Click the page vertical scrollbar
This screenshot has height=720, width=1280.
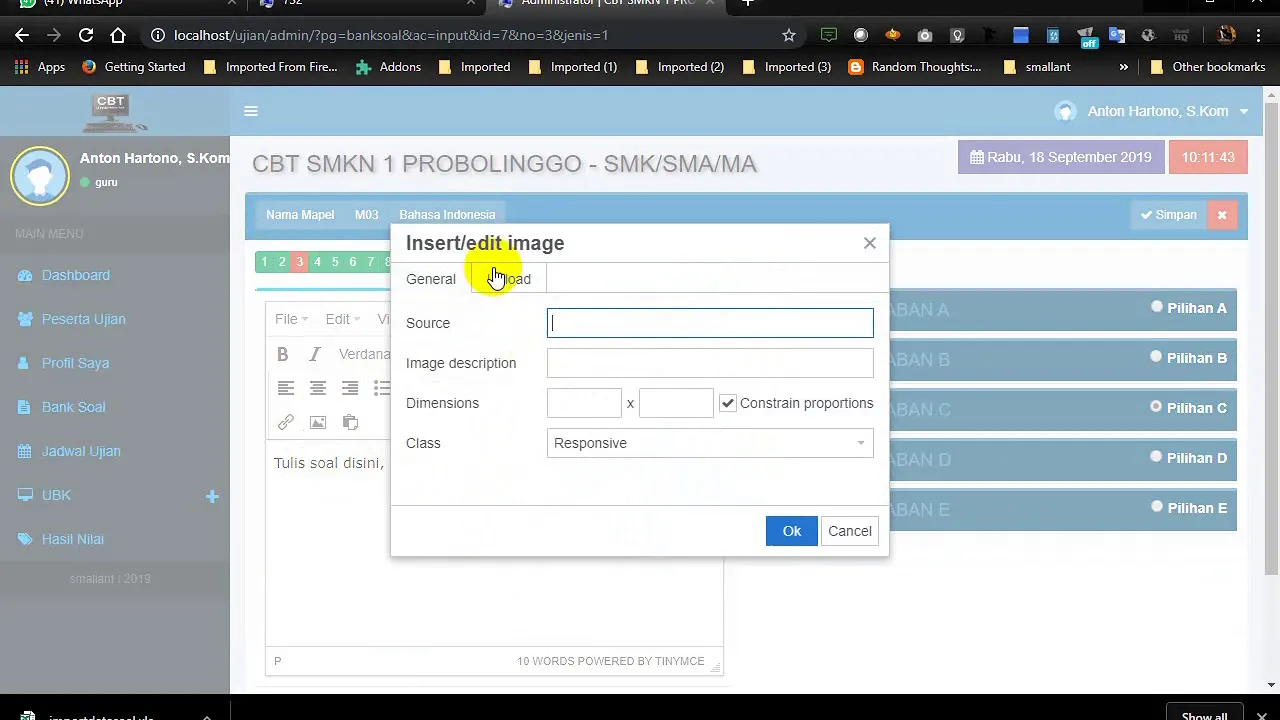pyautogui.click(x=1271, y=340)
